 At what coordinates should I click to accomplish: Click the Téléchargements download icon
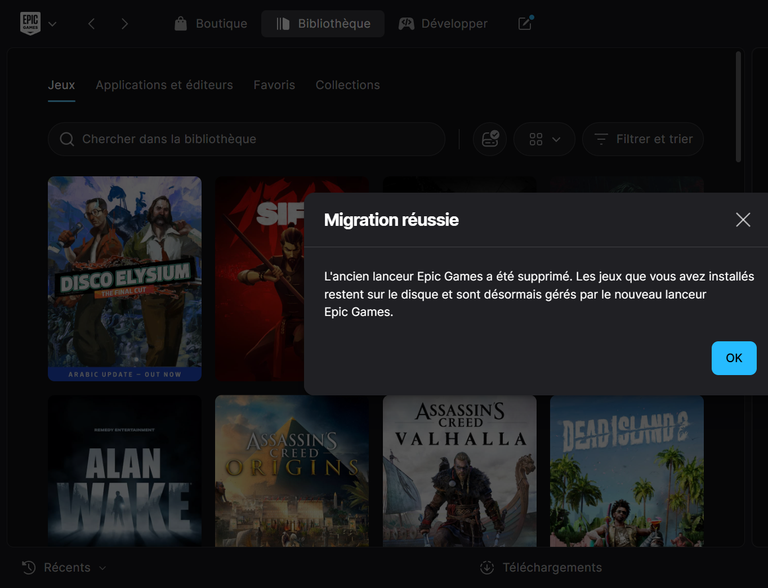(x=487, y=567)
